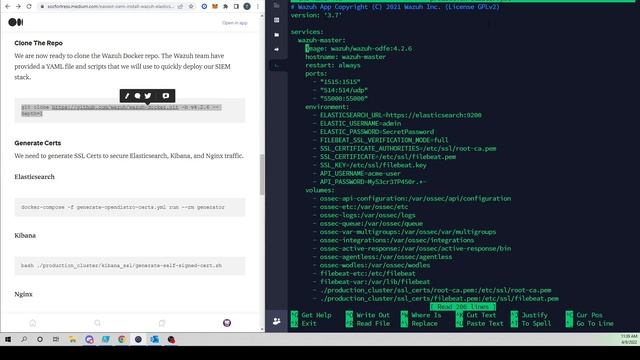
Task: Click the 'filebeat-etc:/etc/filebeat' line
Action: (367, 273)
